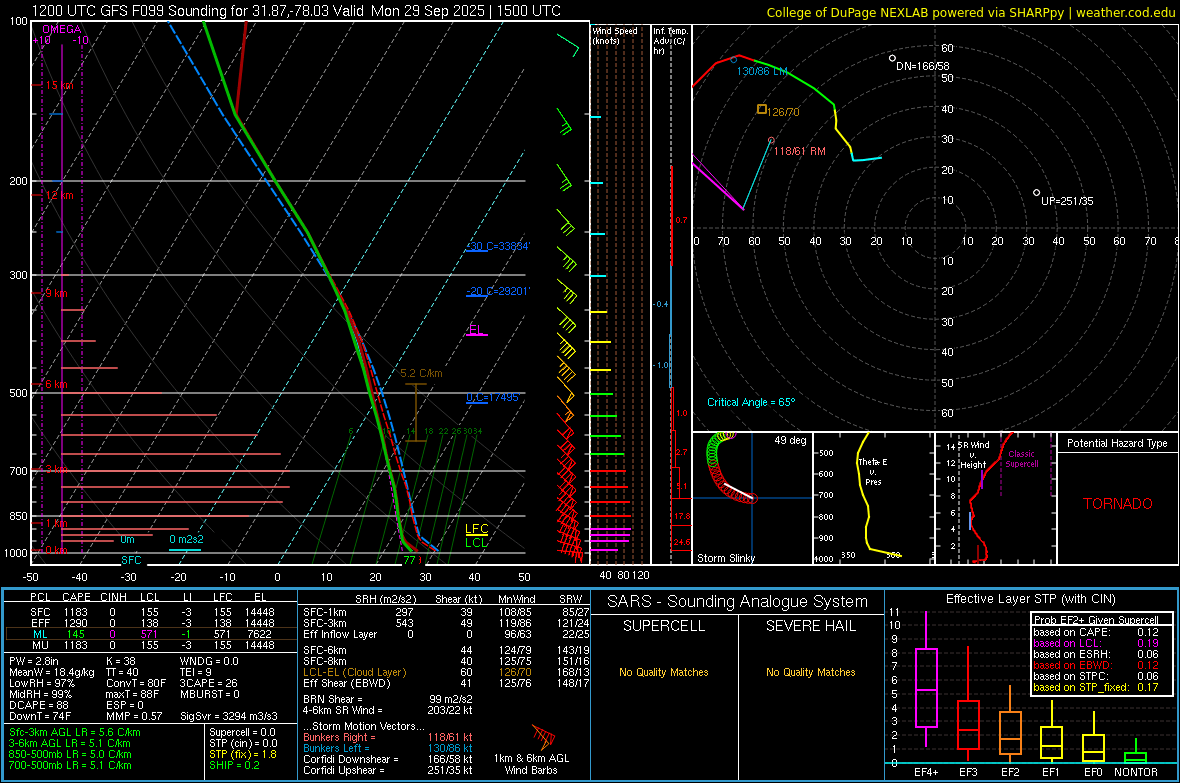Click the red TORNADO hazard text

point(1118,504)
